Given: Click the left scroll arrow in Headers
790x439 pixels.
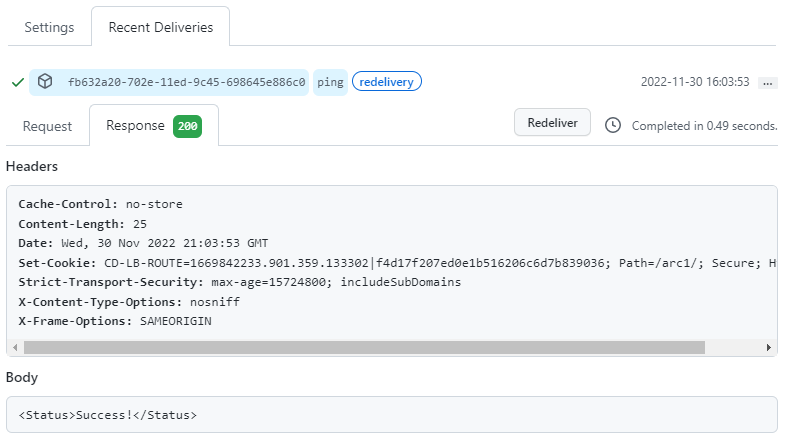Looking at the screenshot, I should (x=14, y=347).
